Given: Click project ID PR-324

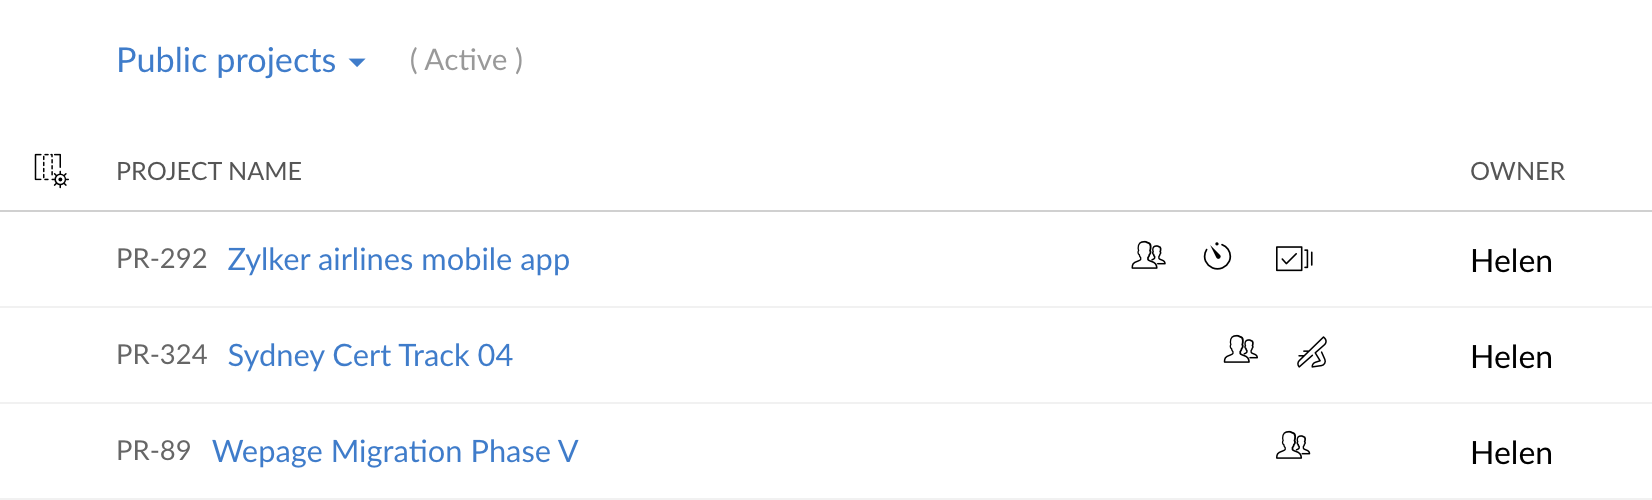Looking at the screenshot, I should click(x=162, y=355).
